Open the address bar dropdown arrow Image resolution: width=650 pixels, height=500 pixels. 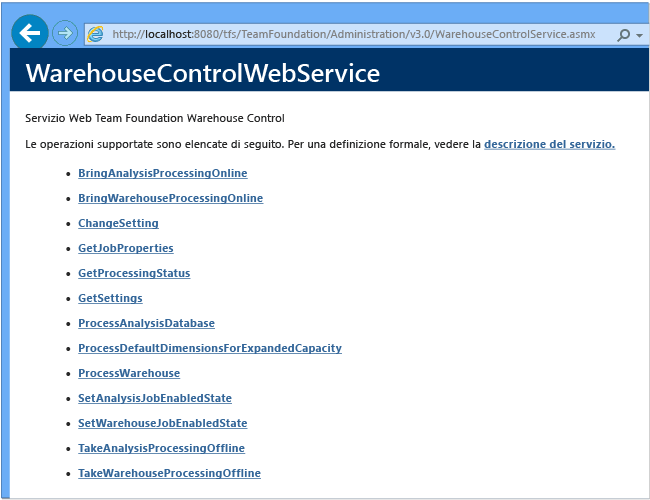[x=640, y=35]
